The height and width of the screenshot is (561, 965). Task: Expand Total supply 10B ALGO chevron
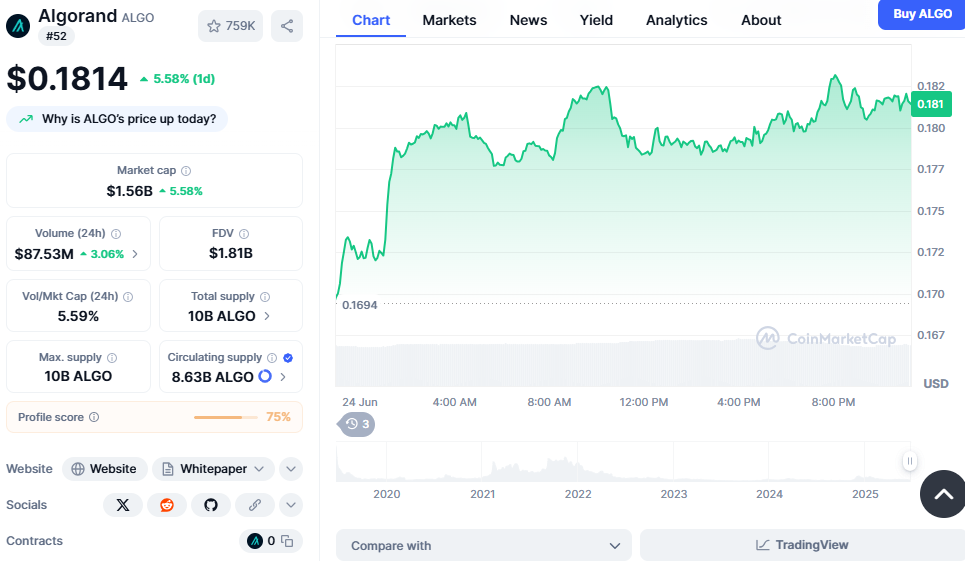[x=266, y=316]
